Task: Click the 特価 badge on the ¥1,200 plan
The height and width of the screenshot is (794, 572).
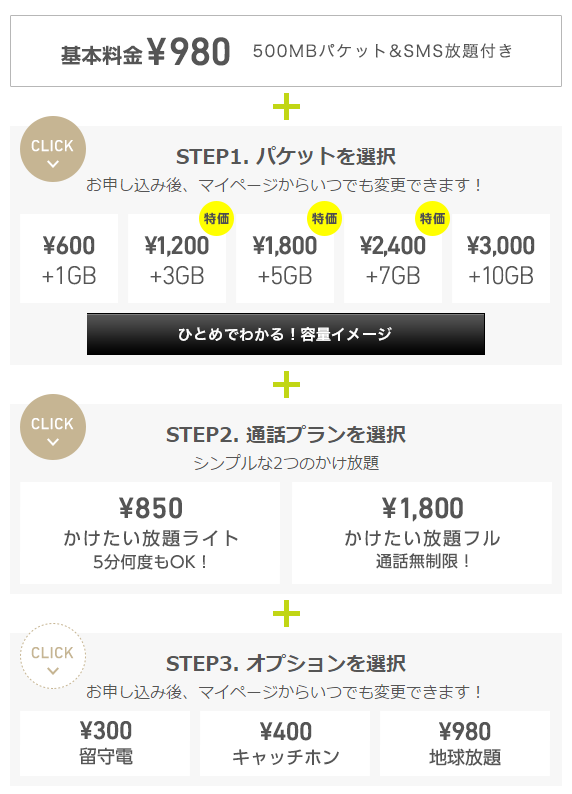Action: click(x=216, y=218)
